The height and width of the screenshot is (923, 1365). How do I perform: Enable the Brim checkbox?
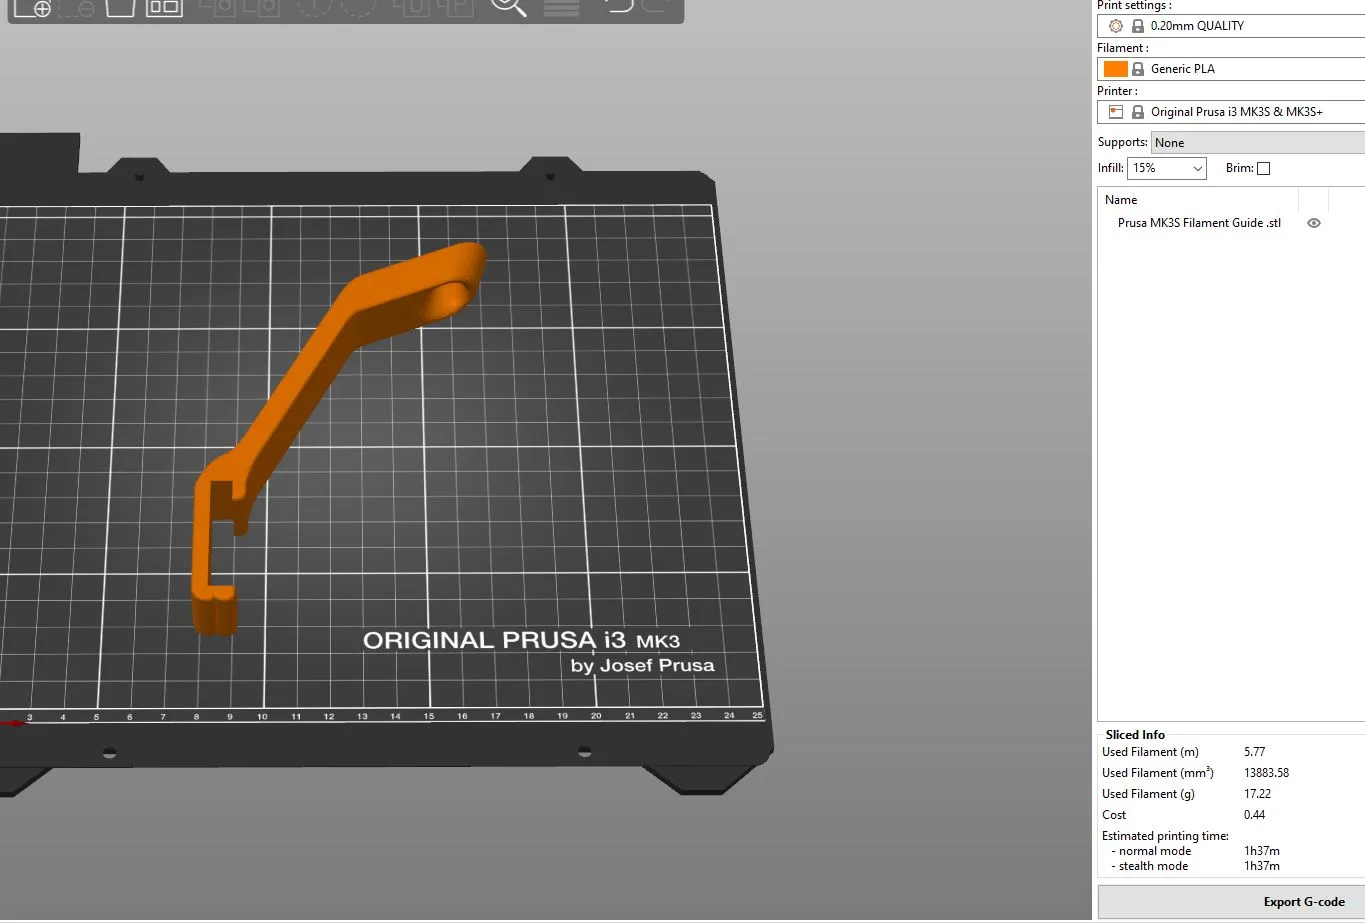[1264, 168]
